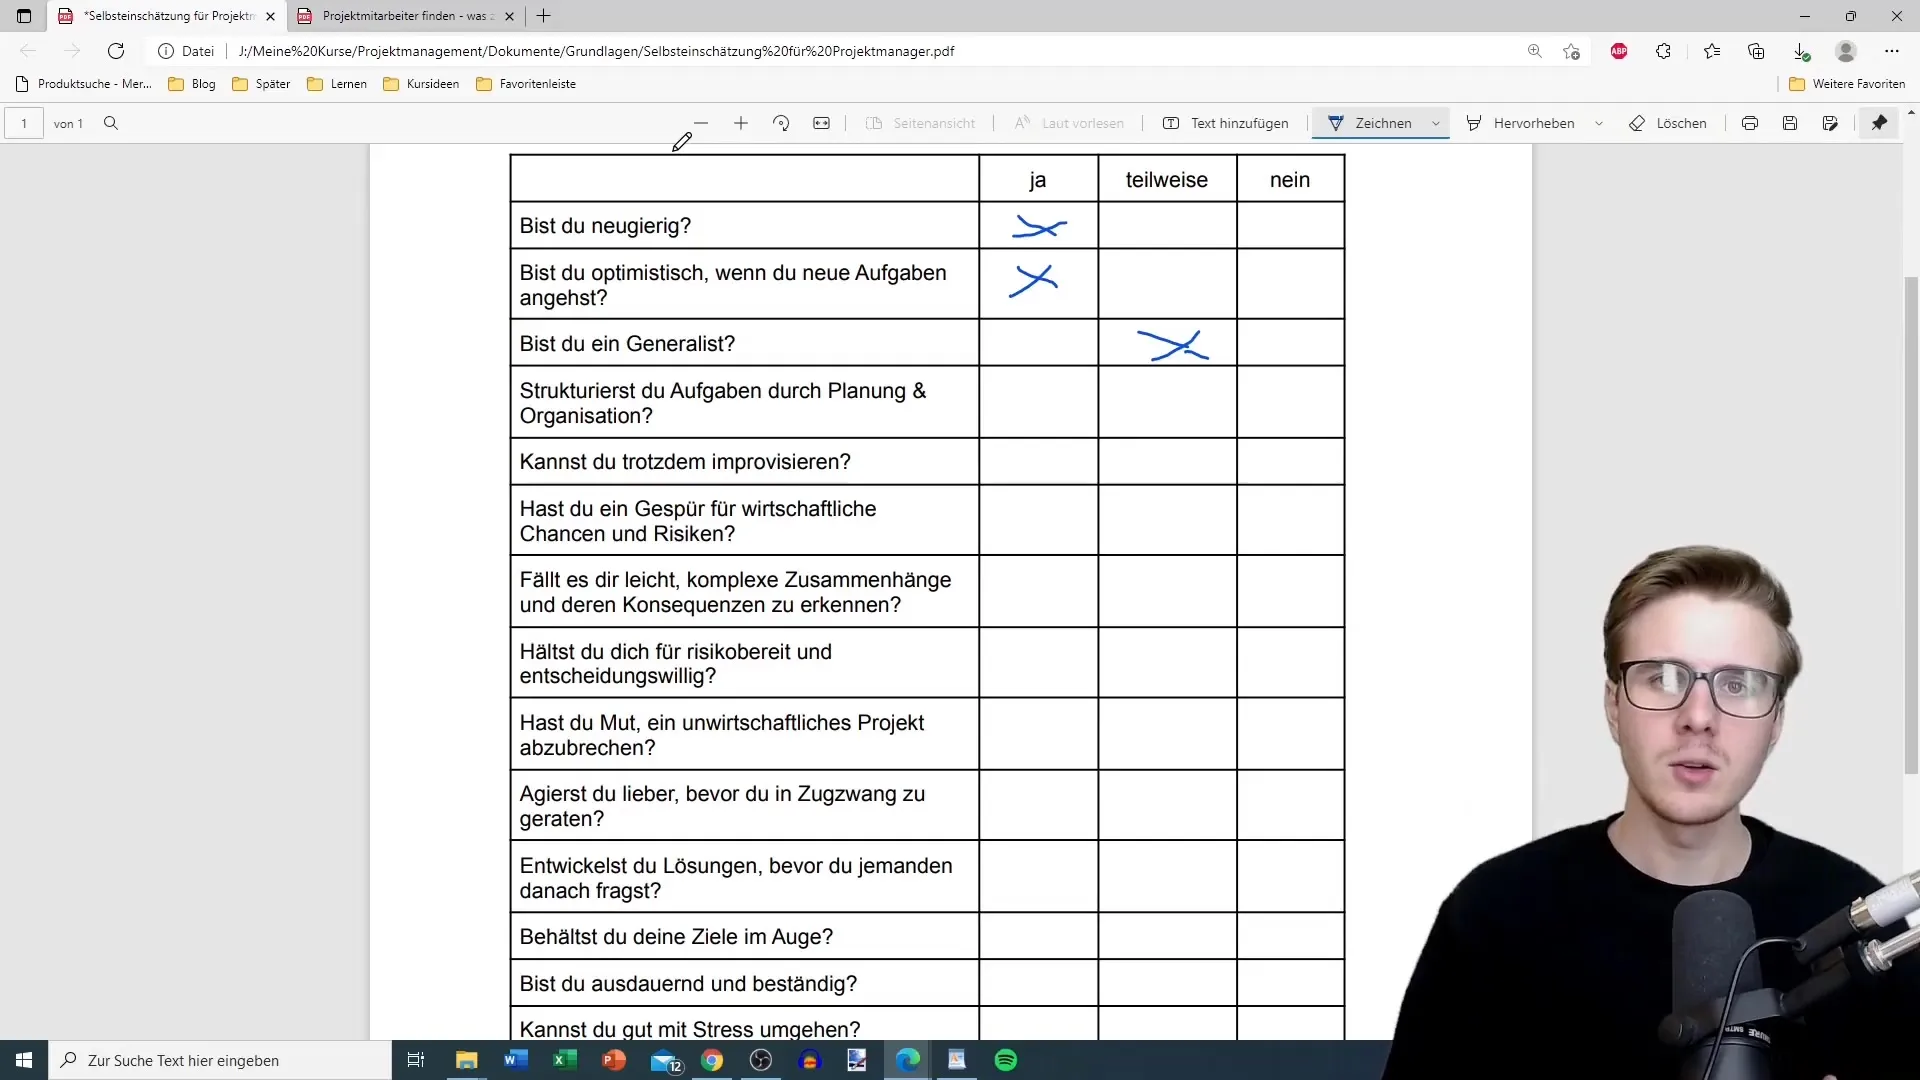Fit page to width icon
The width and height of the screenshot is (1920, 1080).
point(821,123)
